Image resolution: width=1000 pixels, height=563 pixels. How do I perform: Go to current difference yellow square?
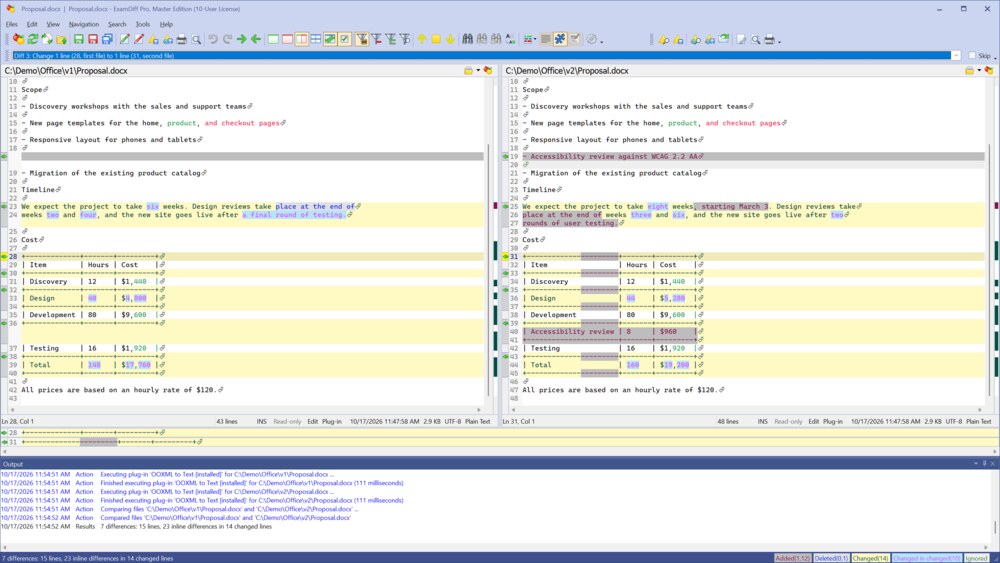[436, 40]
